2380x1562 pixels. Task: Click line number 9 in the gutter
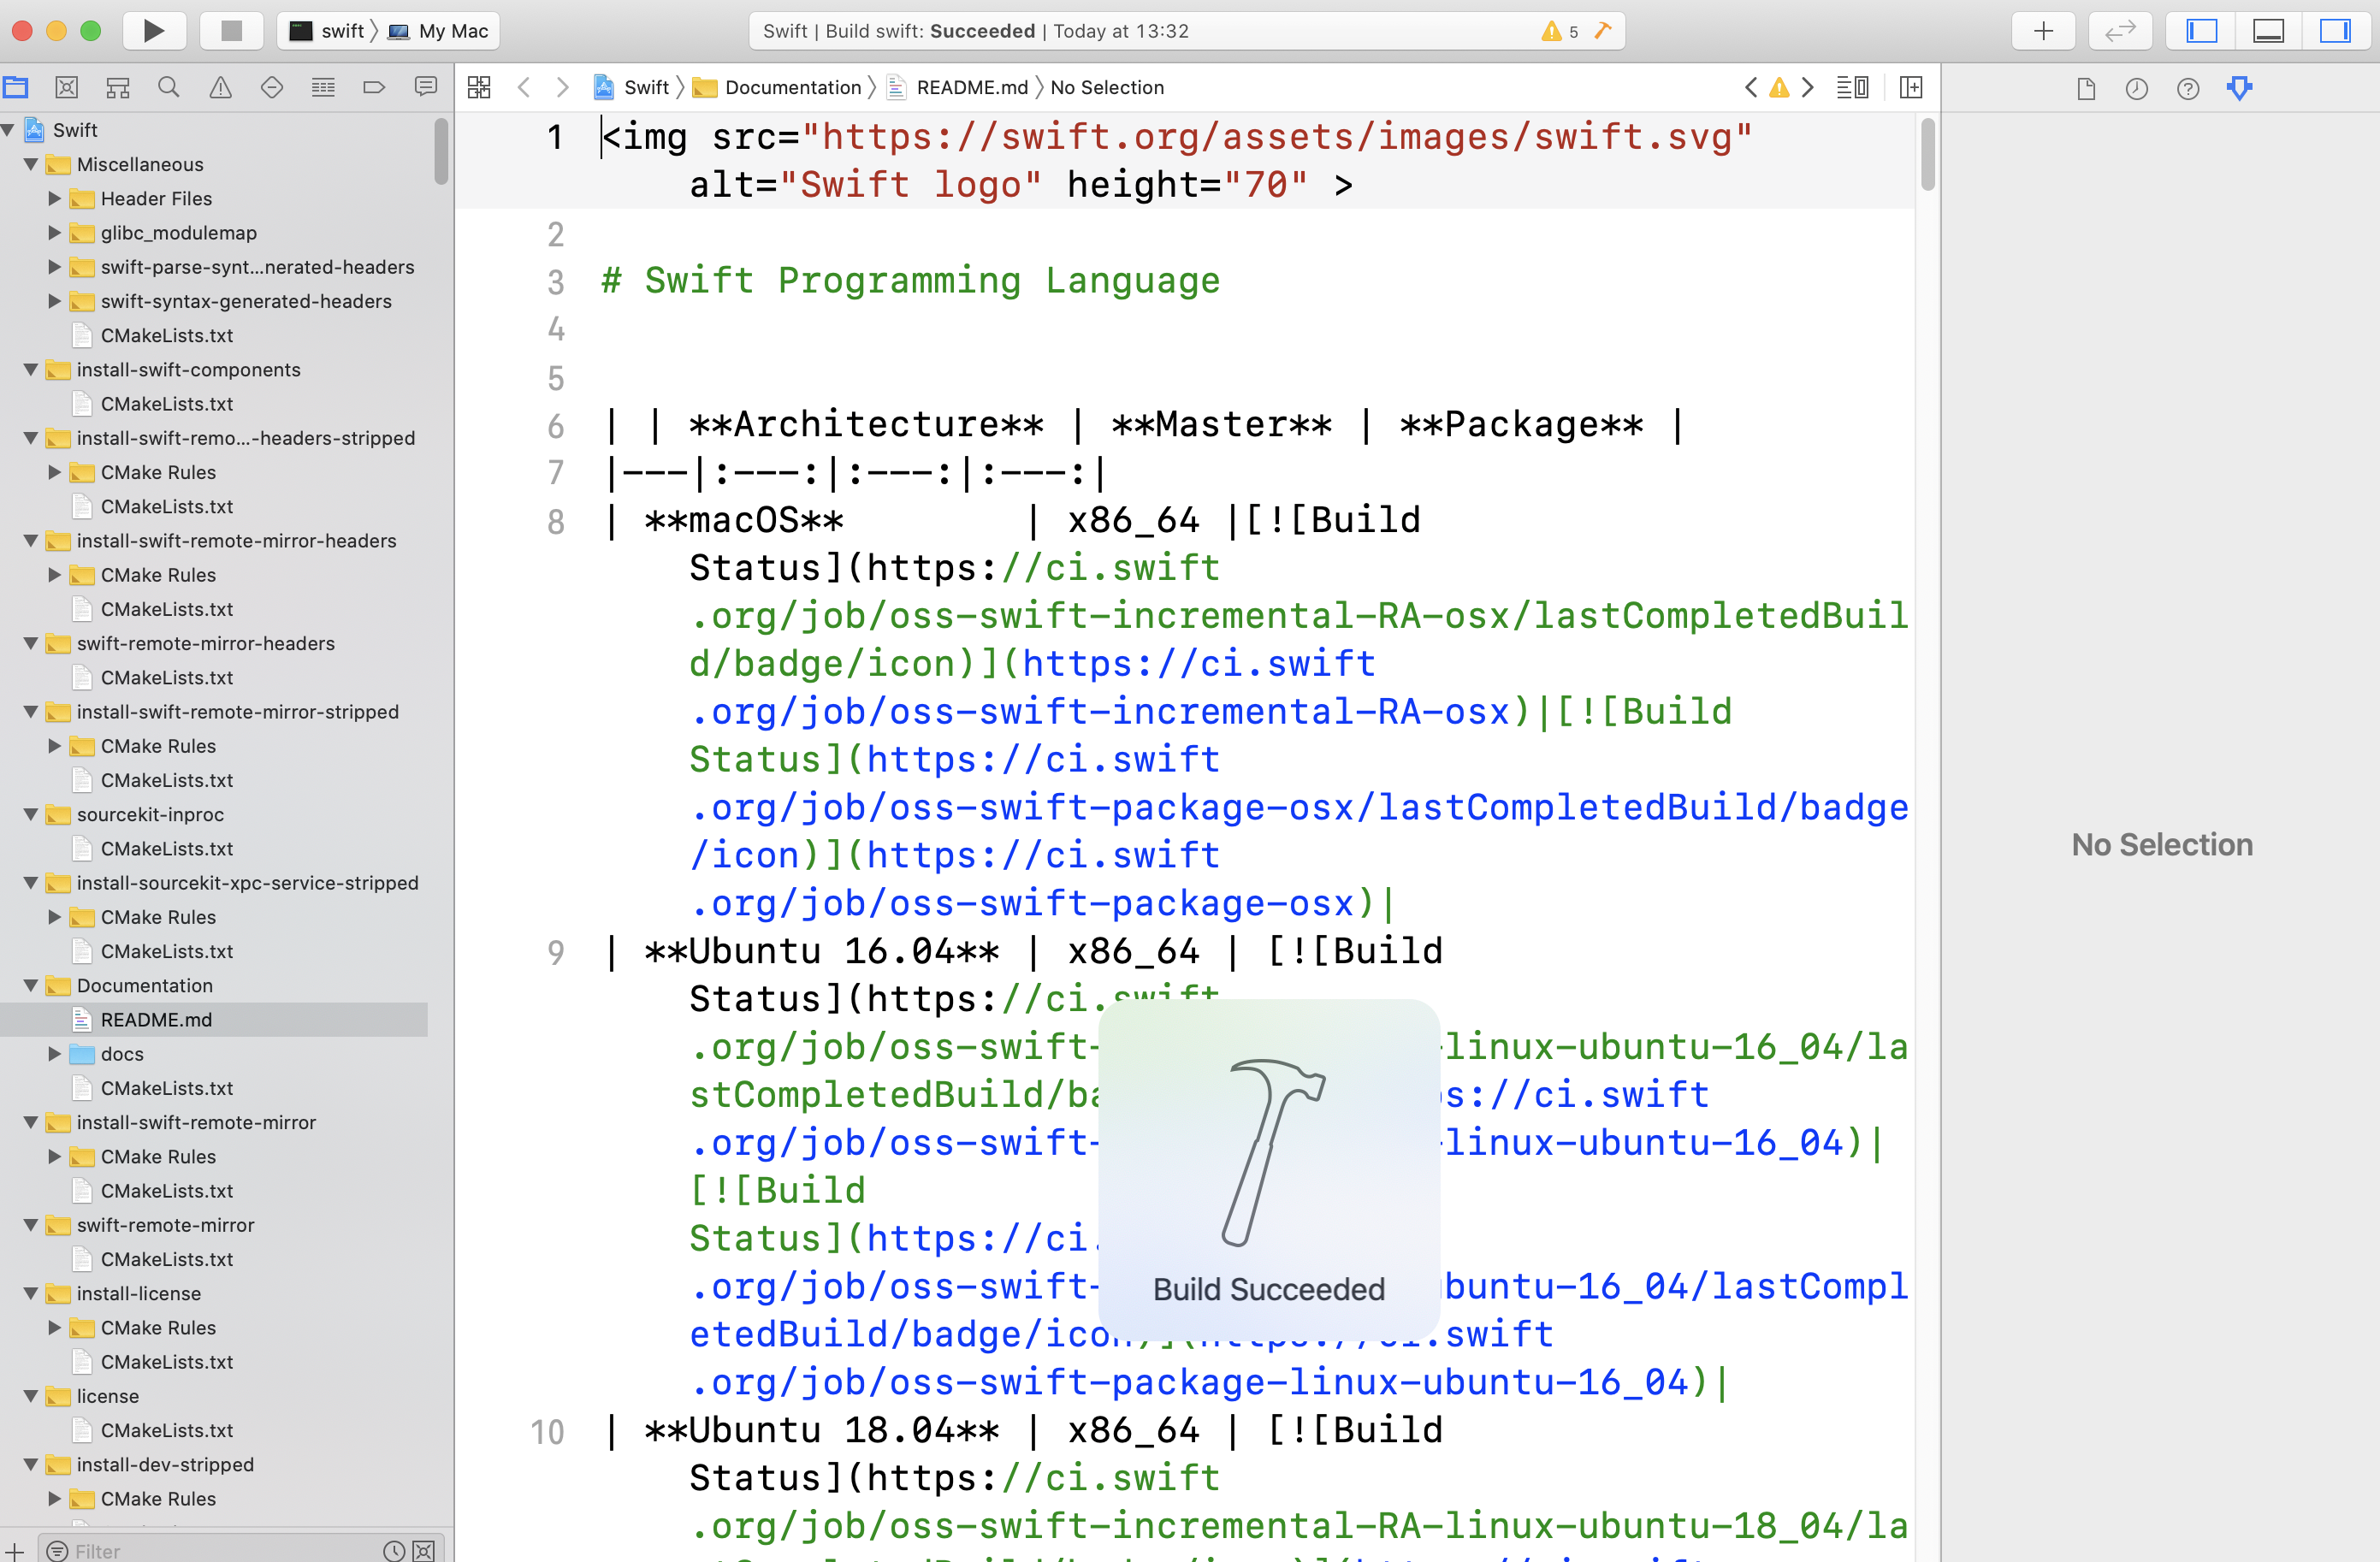556,952
